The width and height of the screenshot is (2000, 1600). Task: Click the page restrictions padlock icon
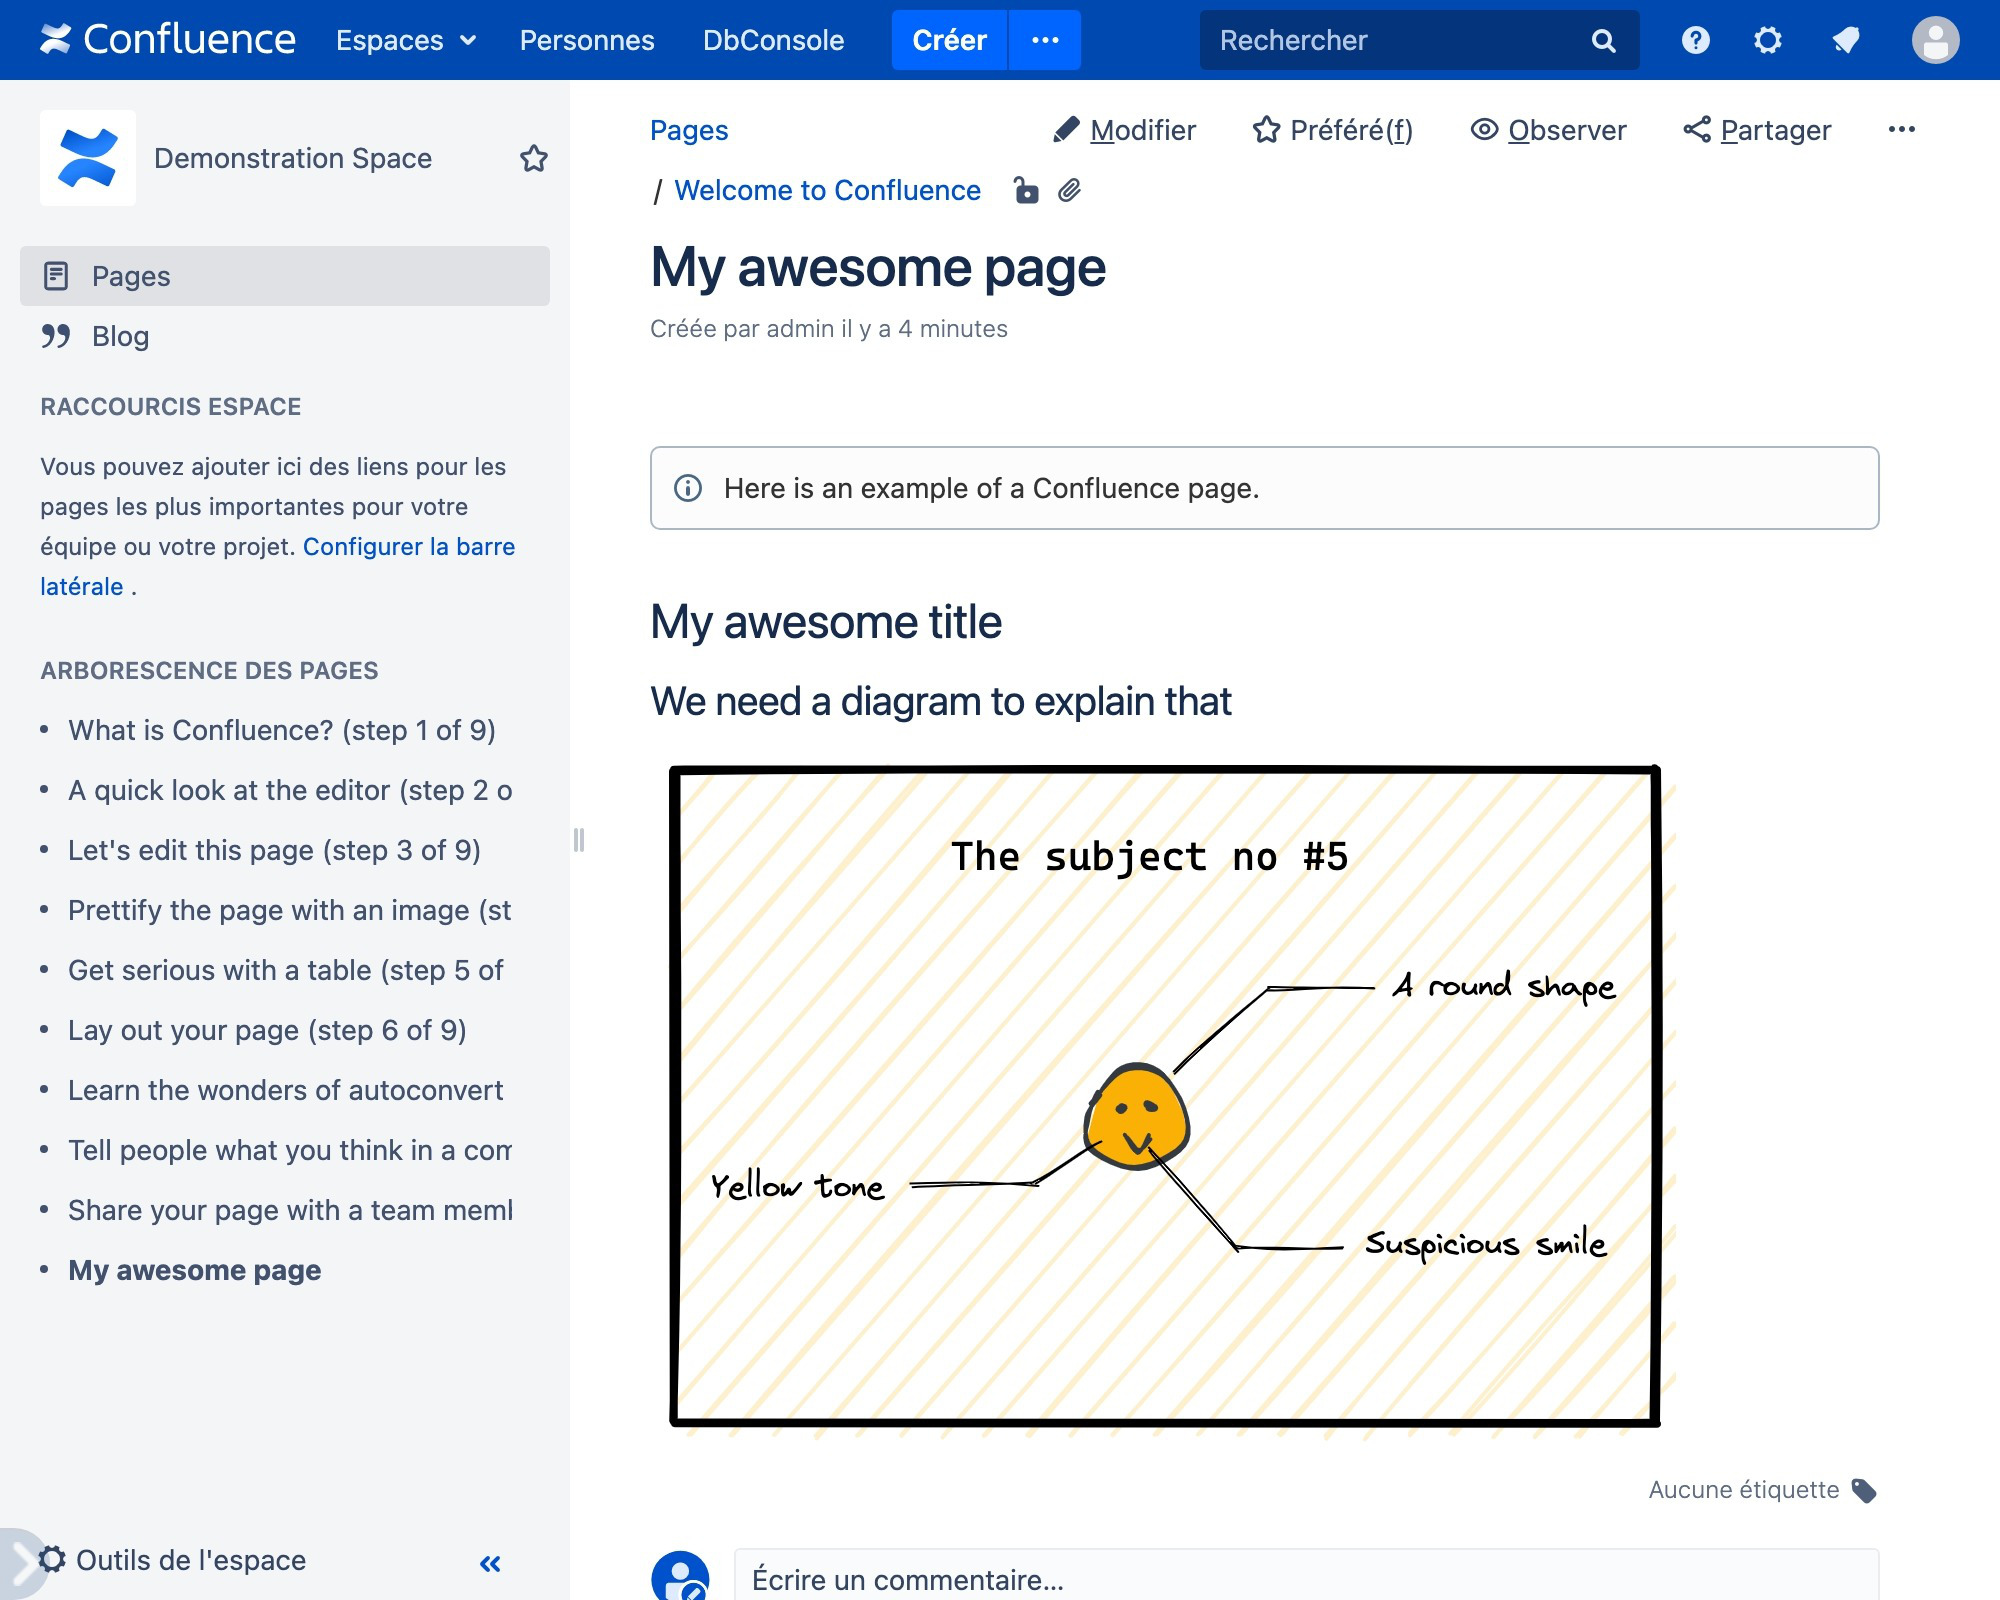click(x=1026, y=190)
